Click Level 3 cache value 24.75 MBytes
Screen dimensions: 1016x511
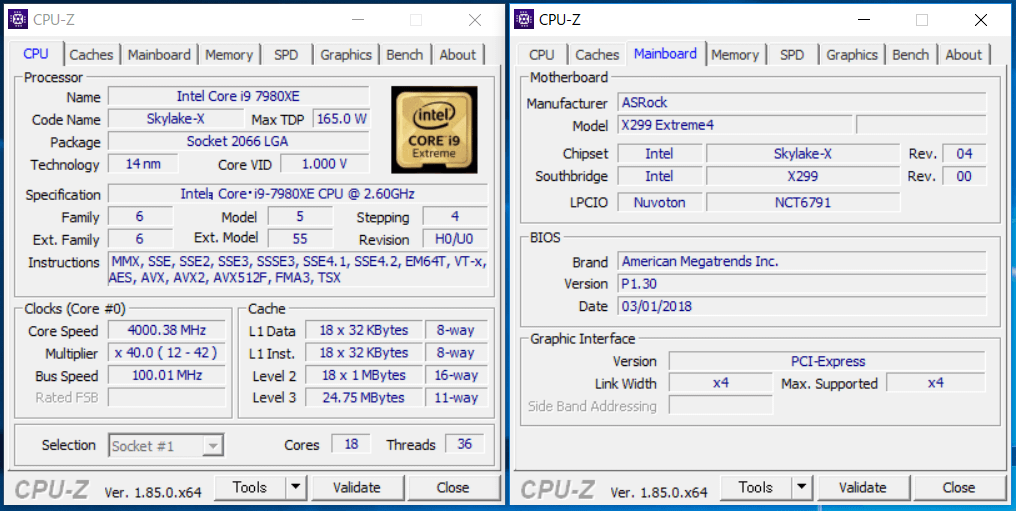click(364, 397)
